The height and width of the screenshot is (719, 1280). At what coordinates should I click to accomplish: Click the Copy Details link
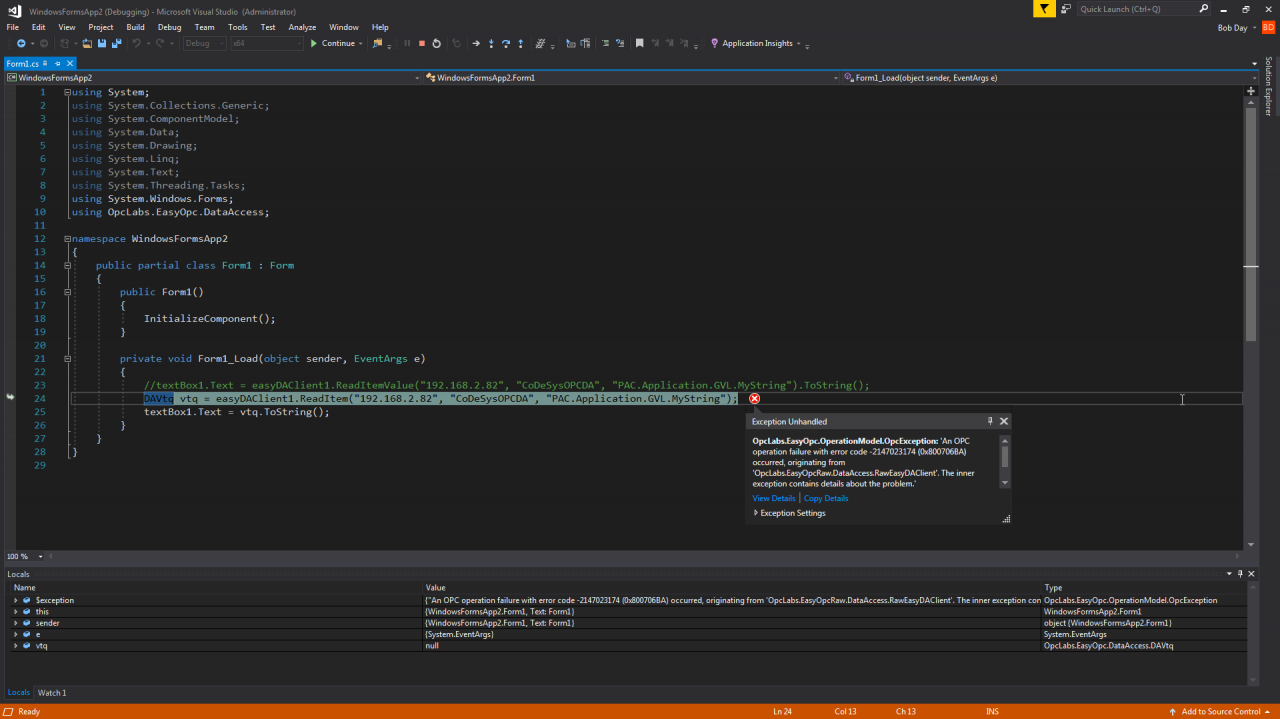[825, 498]
